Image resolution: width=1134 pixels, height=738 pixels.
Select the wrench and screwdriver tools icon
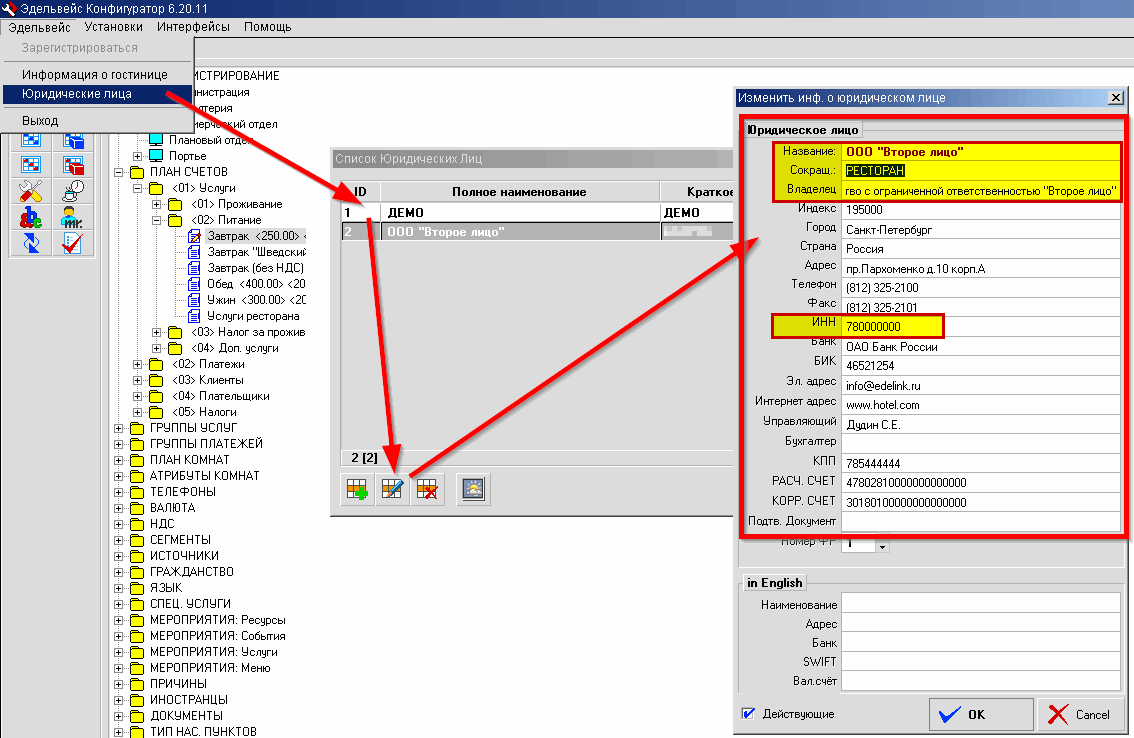[31, 190]
